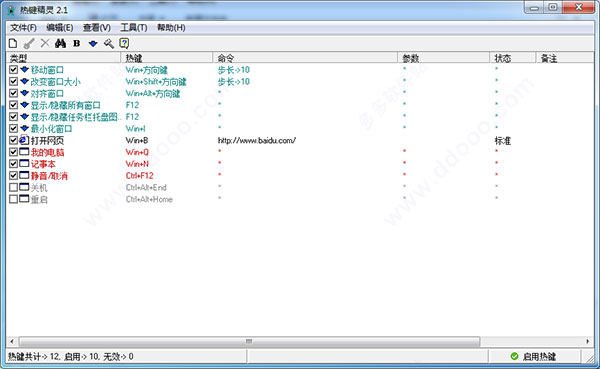
Task: Click the 启用热键 status bar button
Action: (x=534, y=356)
